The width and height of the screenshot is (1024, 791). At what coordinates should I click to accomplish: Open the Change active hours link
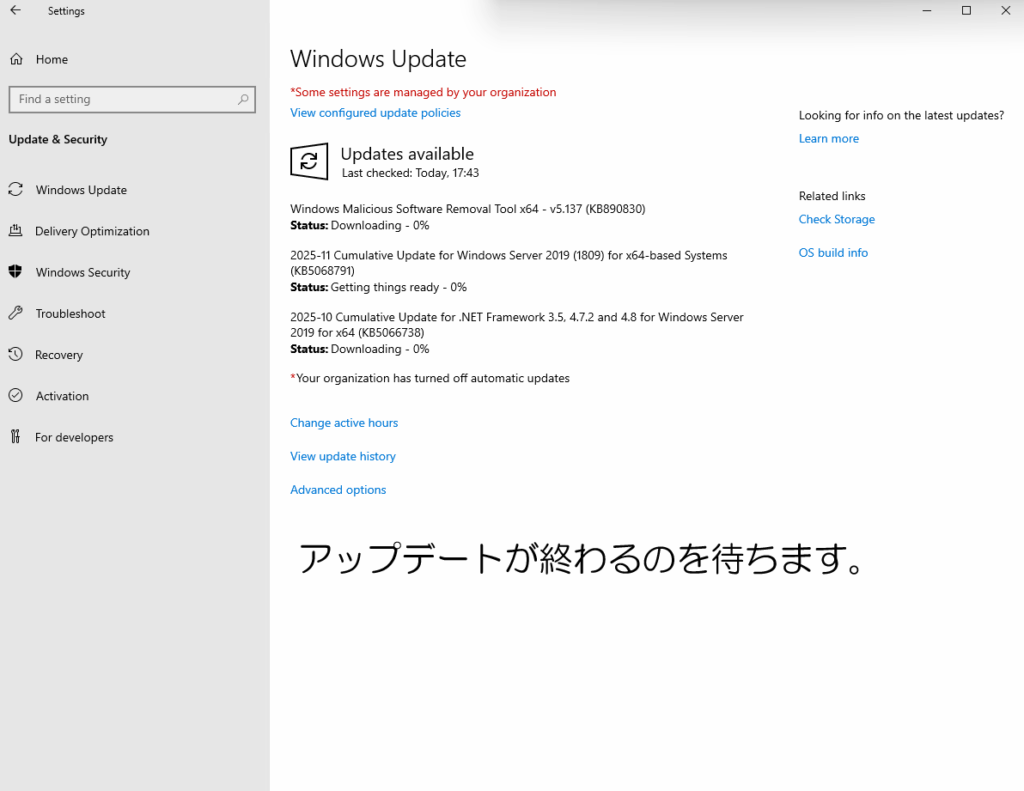coord(344,423)
